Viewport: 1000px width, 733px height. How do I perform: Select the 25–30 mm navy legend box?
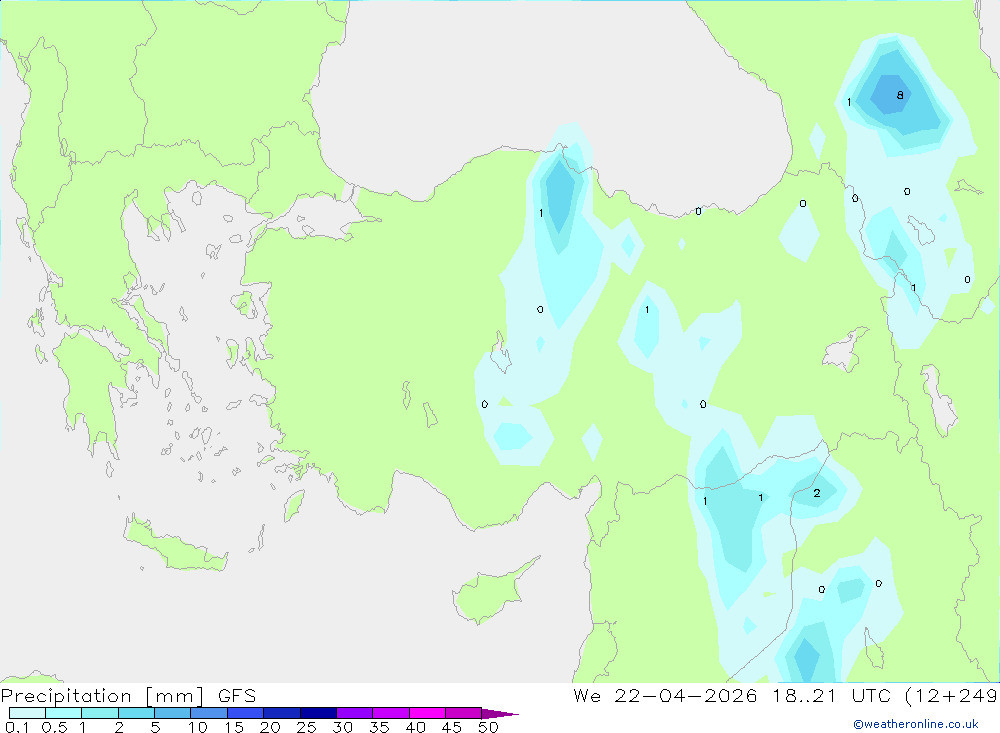(x=318, y=713)
